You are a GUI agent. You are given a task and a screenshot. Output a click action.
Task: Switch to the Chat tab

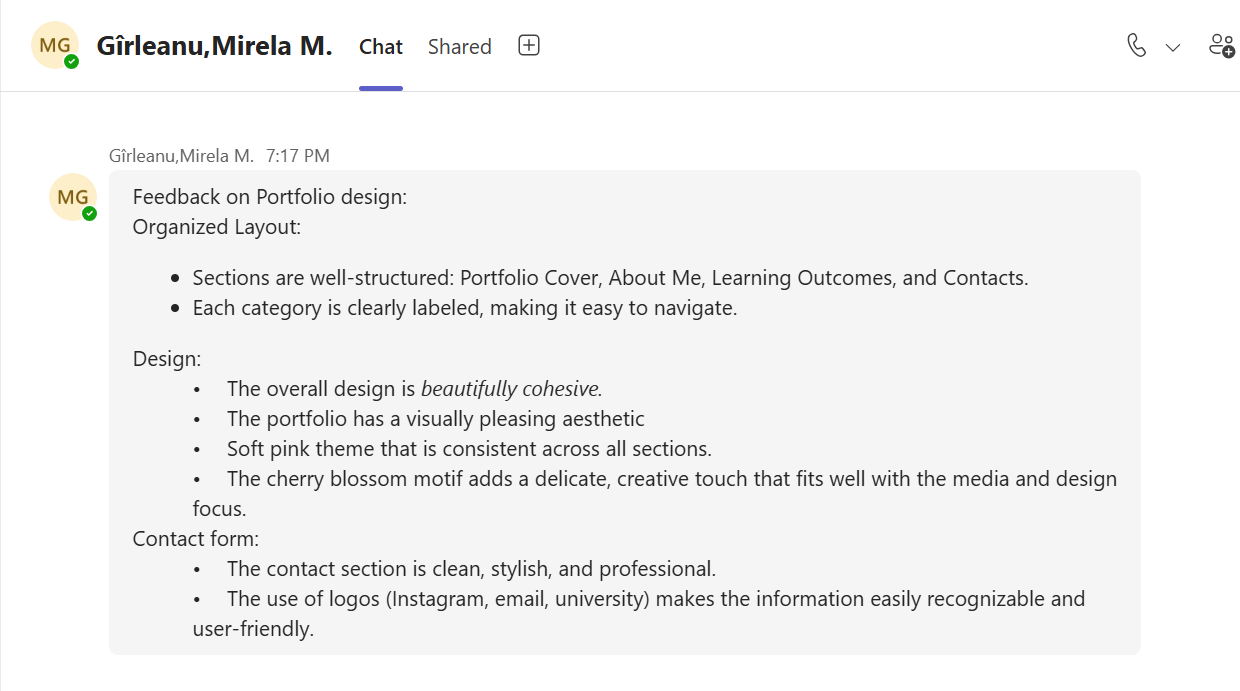[381, 47]
